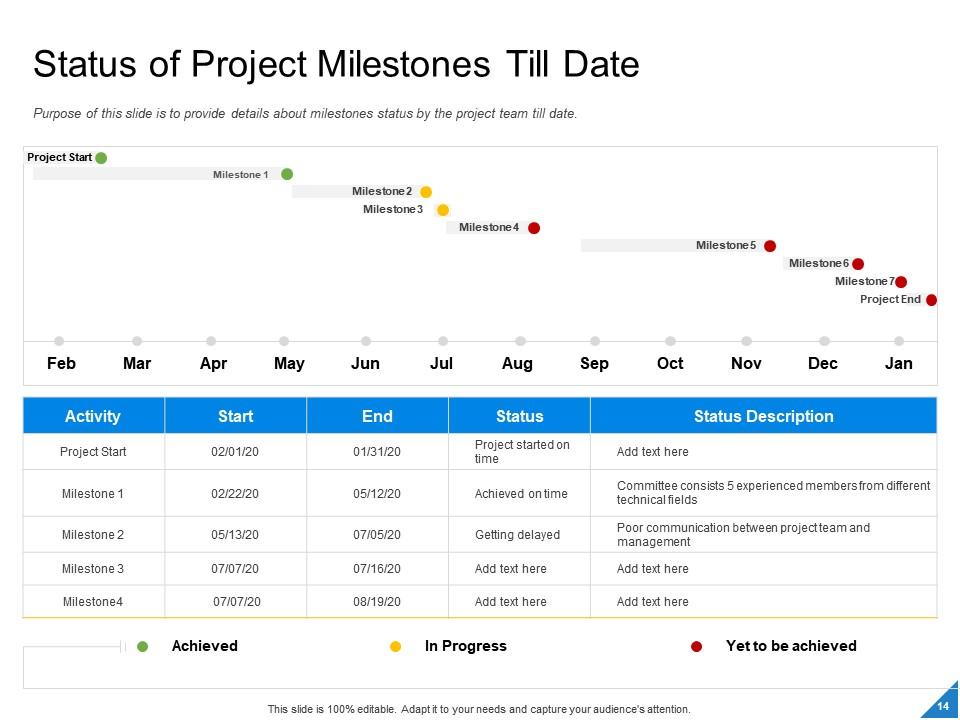Click the yellow Milestone 2 marker
Image resolution: width=960 pixels, height=720 pixels.
(426, 192)
